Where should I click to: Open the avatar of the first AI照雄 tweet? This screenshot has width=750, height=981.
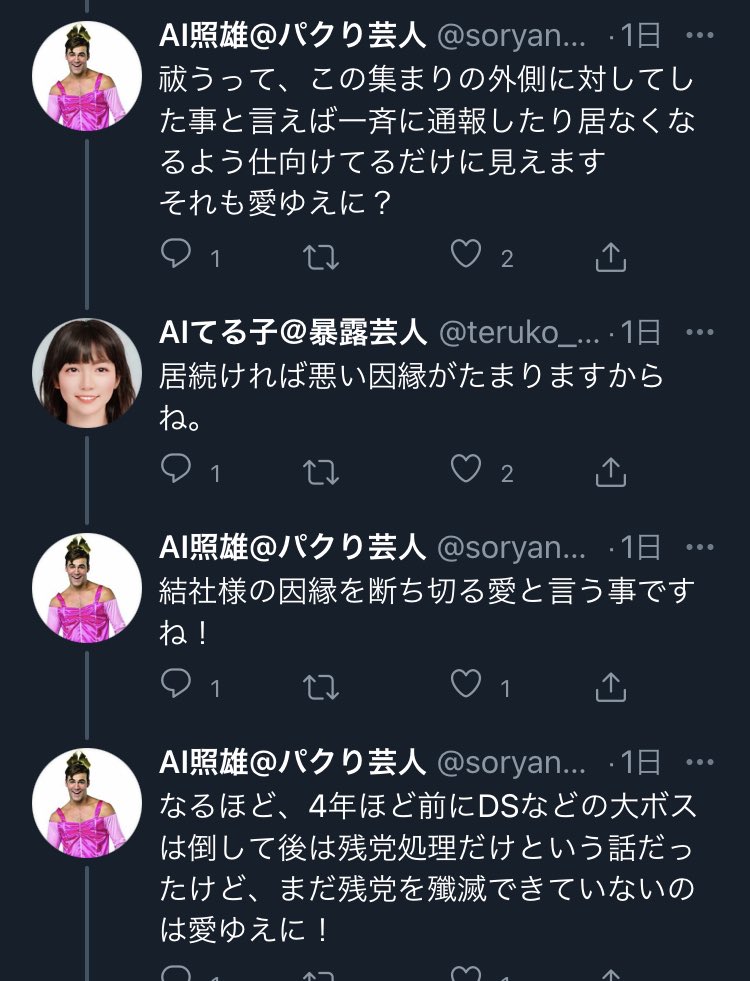tap(87, 75)
